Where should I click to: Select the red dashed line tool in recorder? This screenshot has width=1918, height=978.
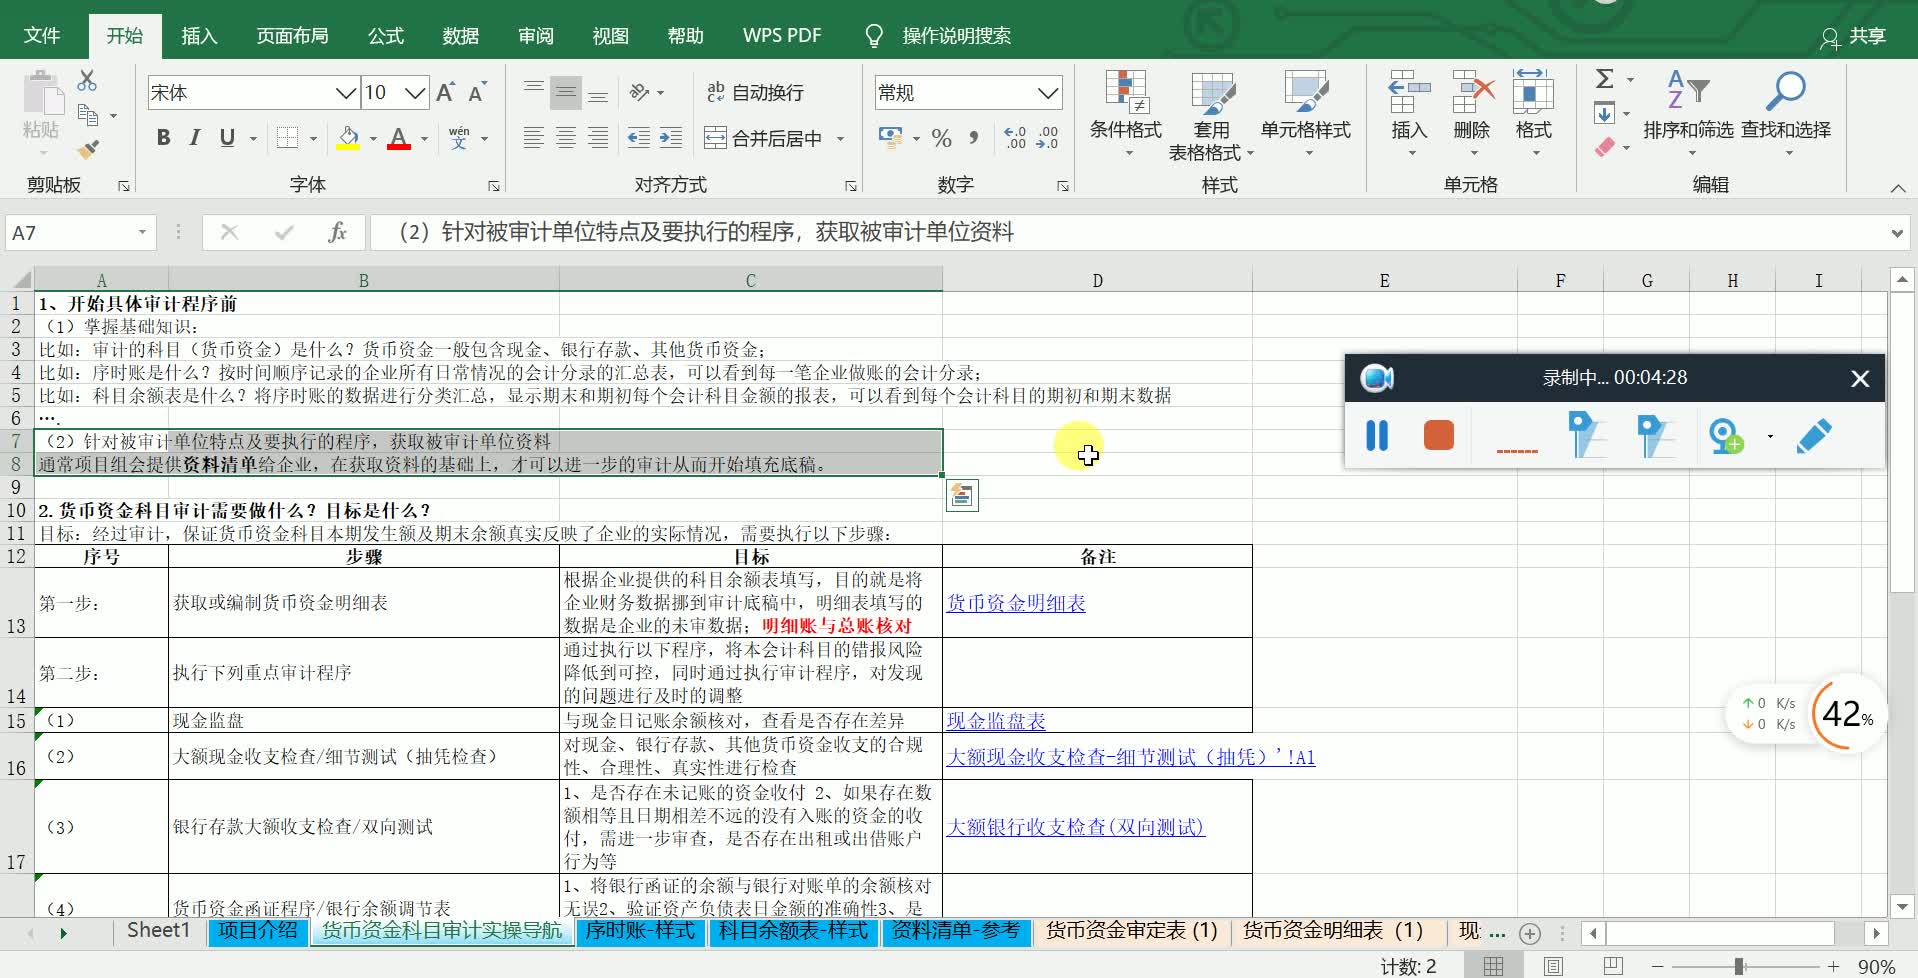tap(1517, 451)
